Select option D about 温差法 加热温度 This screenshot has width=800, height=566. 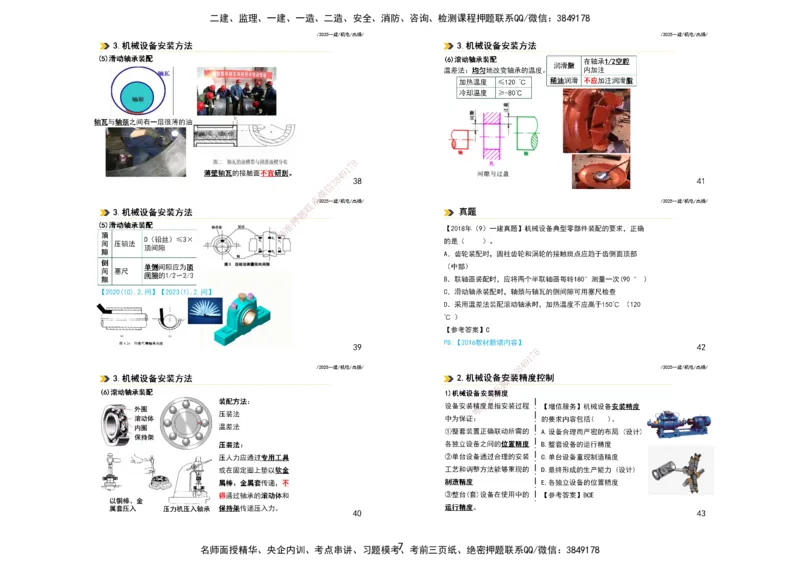click(542, 311)
